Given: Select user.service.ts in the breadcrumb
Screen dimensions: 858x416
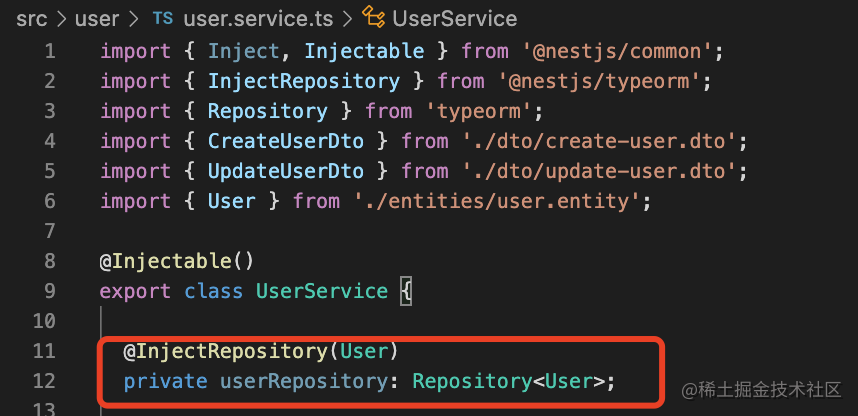Looking at the screenshot, I should click(x=254, y=18).
